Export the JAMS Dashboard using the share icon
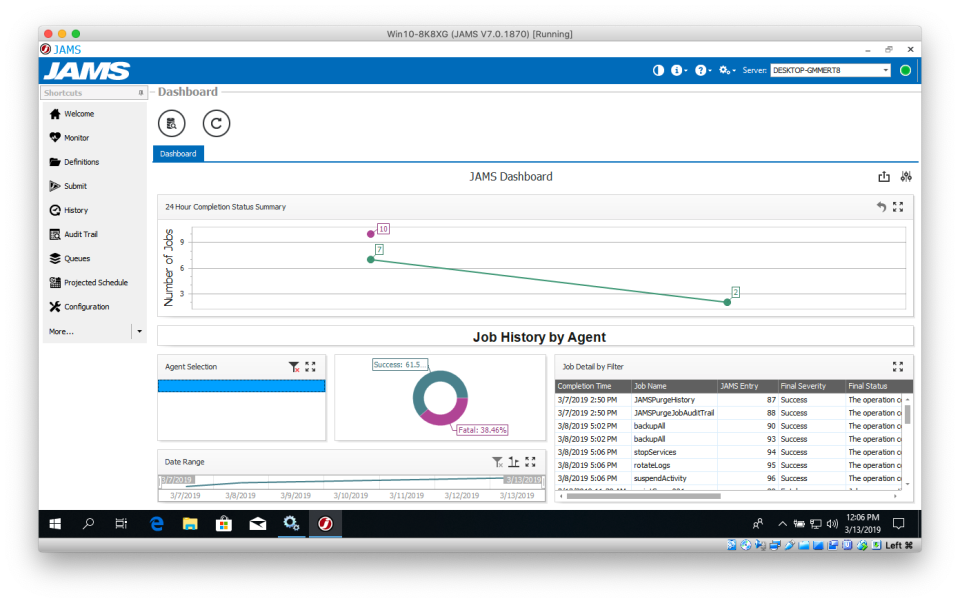The image size is (960, 603). coord(883,176)
